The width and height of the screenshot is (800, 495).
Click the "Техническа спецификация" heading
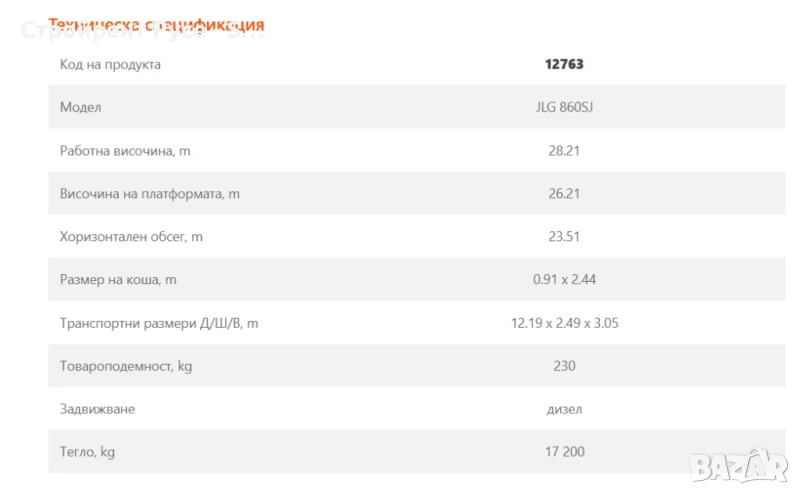point(156,24)
